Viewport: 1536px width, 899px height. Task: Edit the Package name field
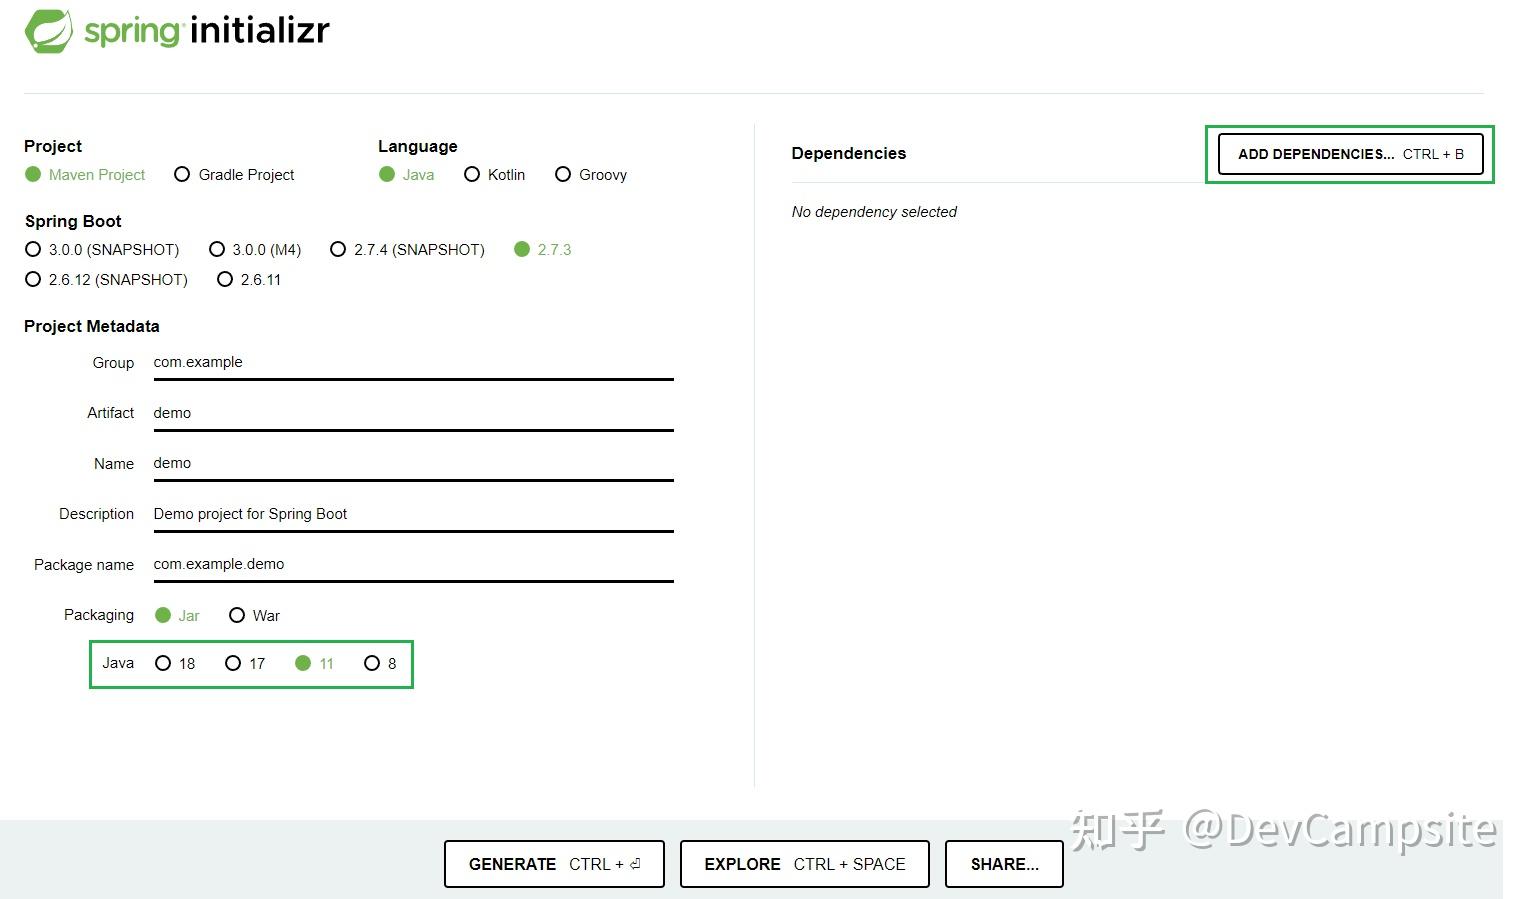tap(413, 565)
